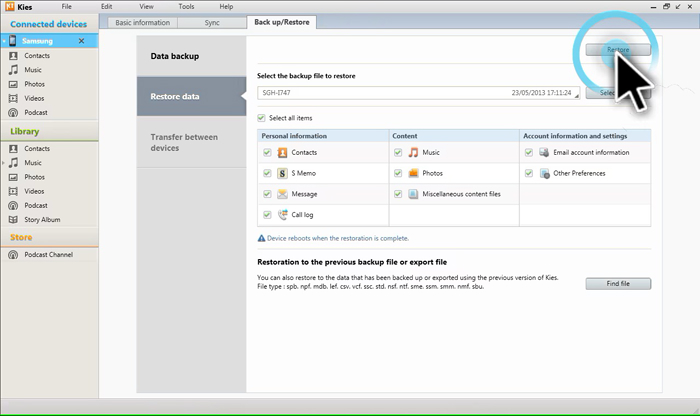Open Story Album in Library

(42, 220)
